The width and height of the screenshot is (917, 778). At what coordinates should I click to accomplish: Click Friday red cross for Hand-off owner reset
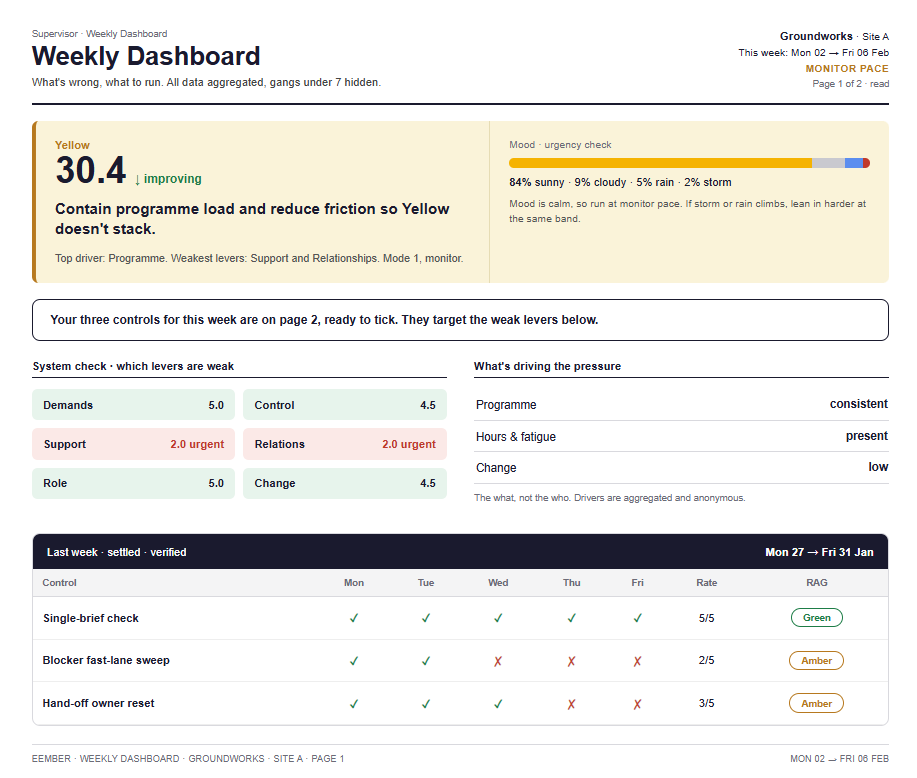[x=637, y=704]
